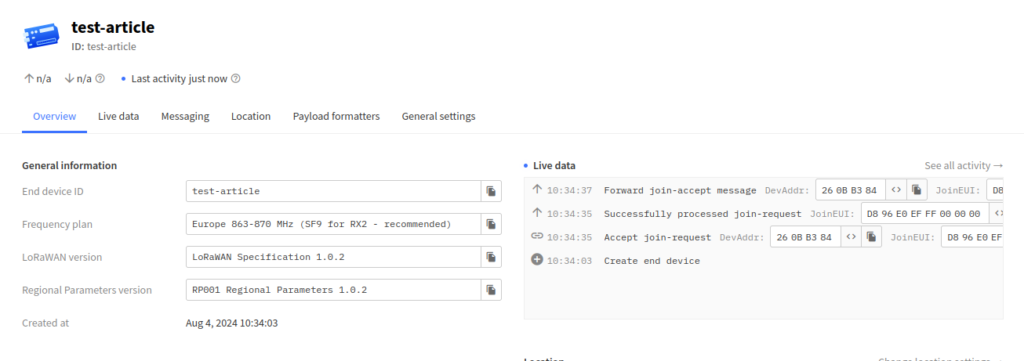Open the Live data tab
Viewport: 1024px width, 361px height.
coord(119,116)
